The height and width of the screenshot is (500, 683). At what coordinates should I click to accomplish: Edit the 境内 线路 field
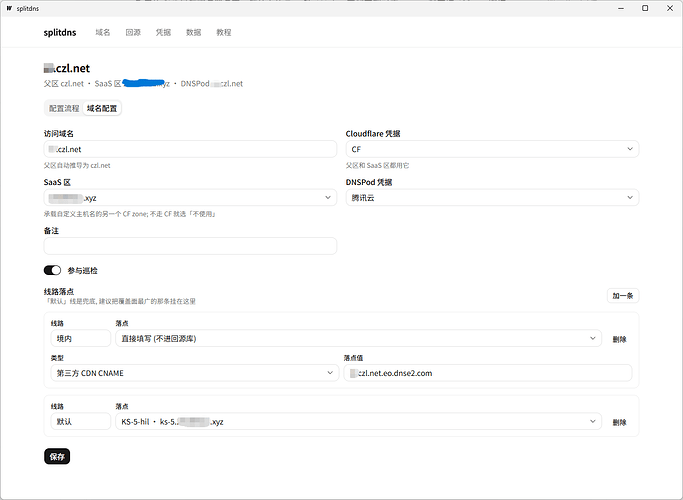point(81,338)
